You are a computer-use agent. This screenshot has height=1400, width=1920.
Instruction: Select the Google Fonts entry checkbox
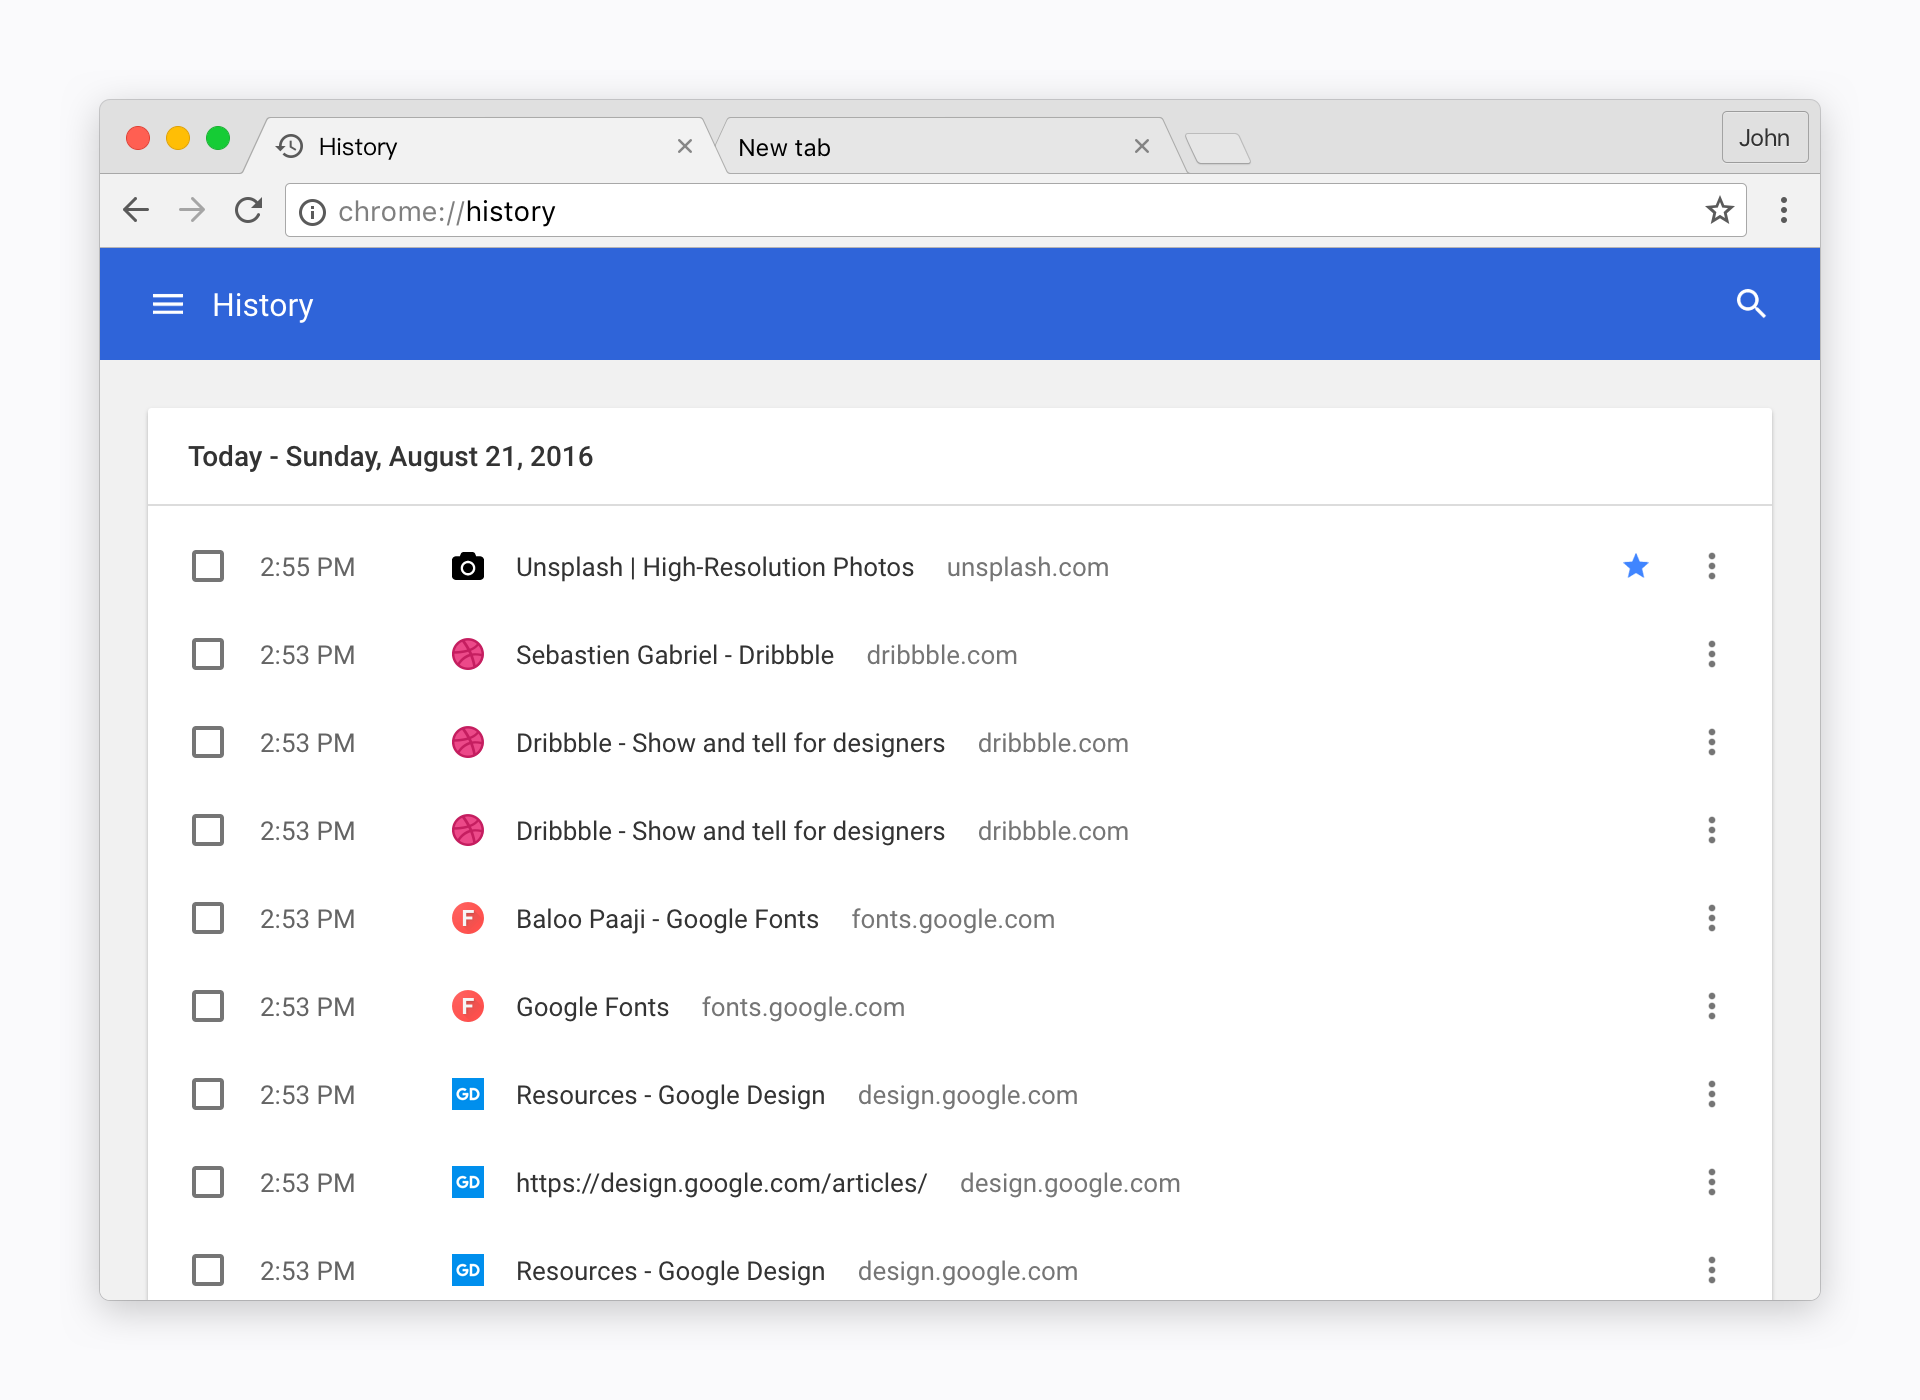(208, 1006)
